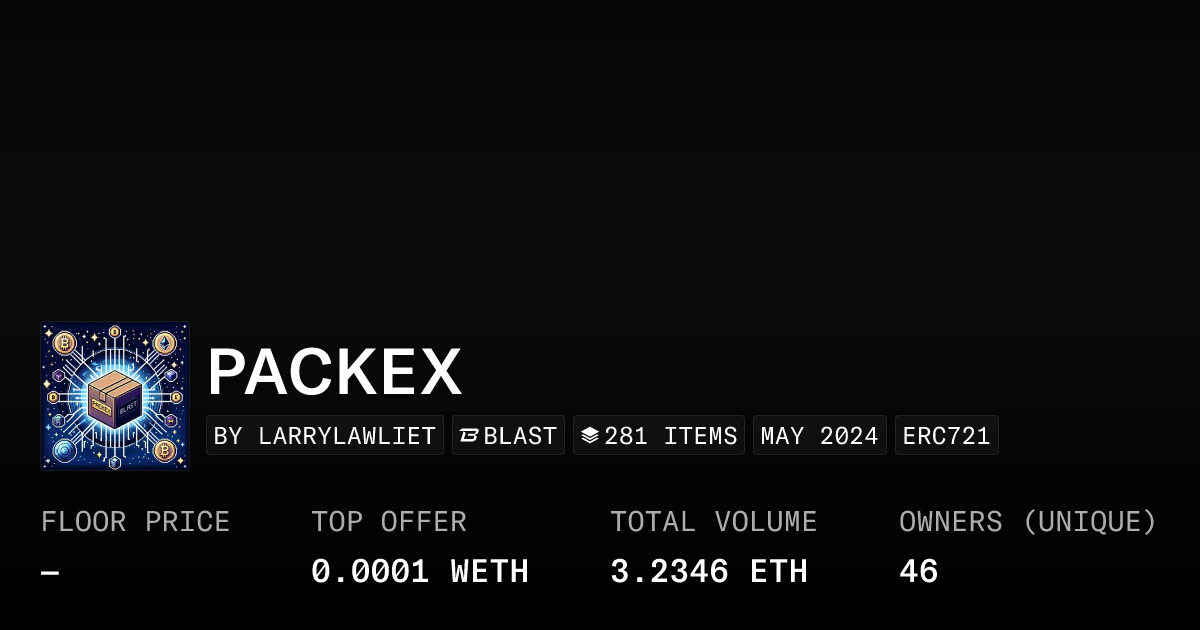Open the PACKEX collection title
The height and width of the screenshot is (630, 1200).
coord(334,373)
